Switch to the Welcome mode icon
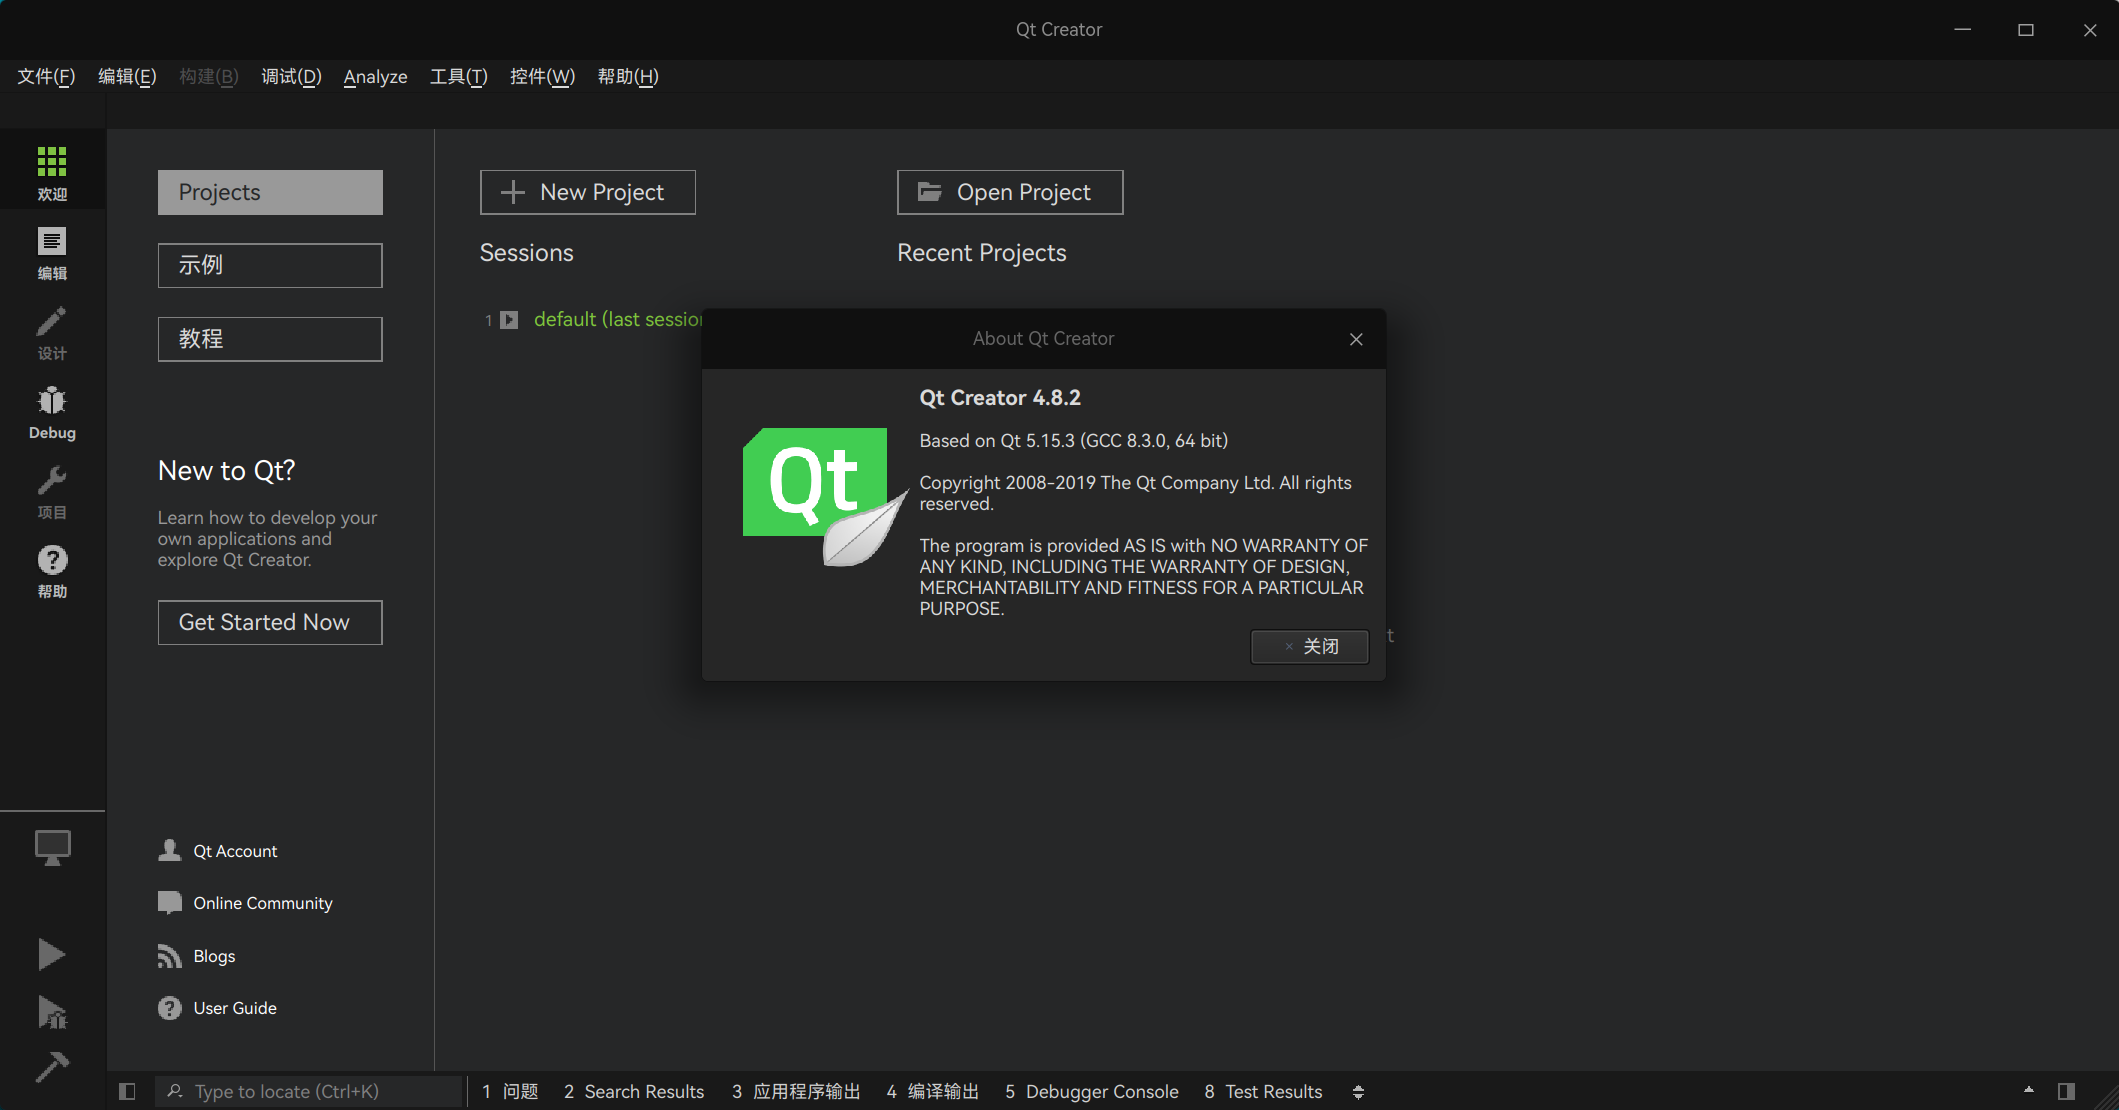This screenshot has height=1110, width=2119. (x=52, y=172)
